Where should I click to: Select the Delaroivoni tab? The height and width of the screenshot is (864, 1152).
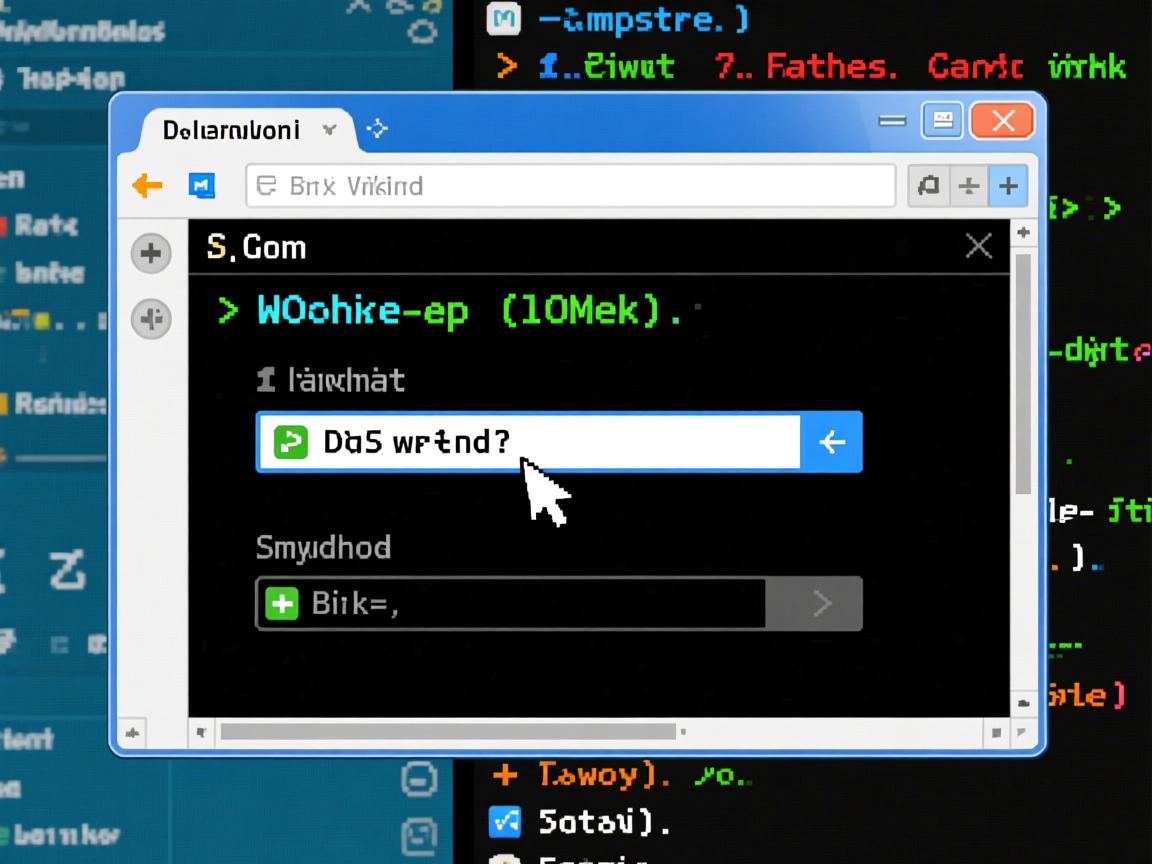pyautogui.click(x=231, y=130)
